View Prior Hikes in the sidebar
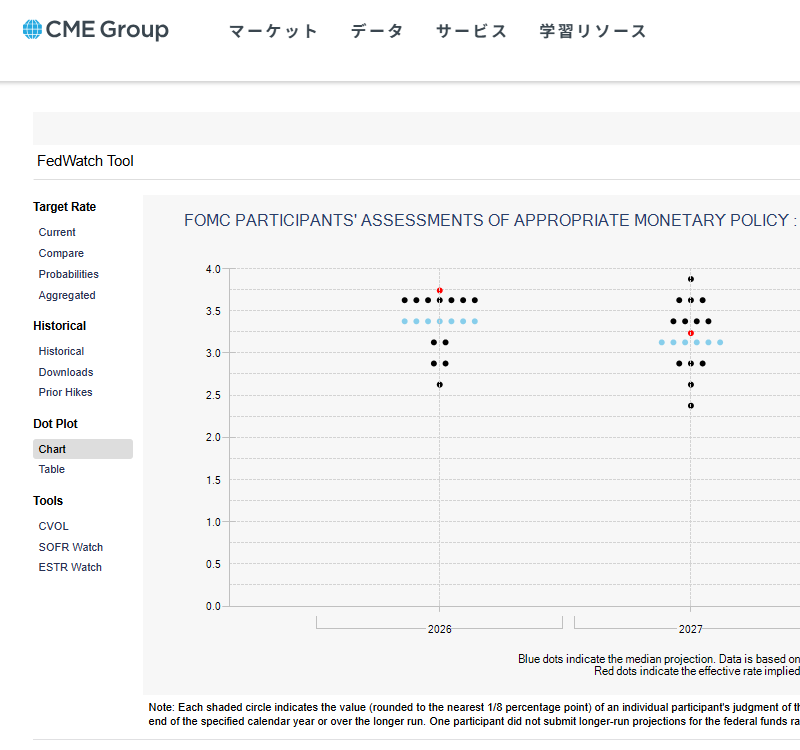 pyautogui.click(x=66, y=392)
